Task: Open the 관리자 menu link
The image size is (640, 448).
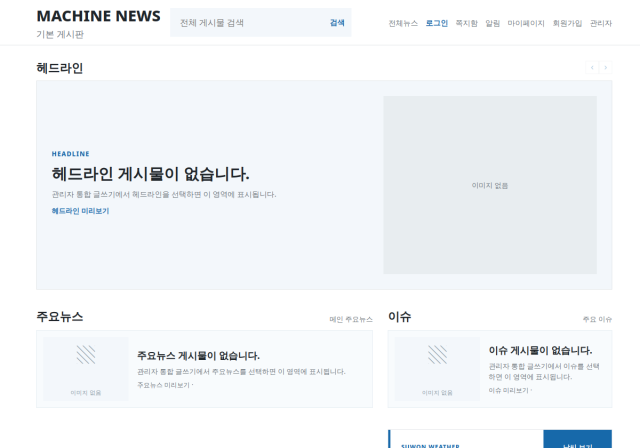Action: pos(601,23)
